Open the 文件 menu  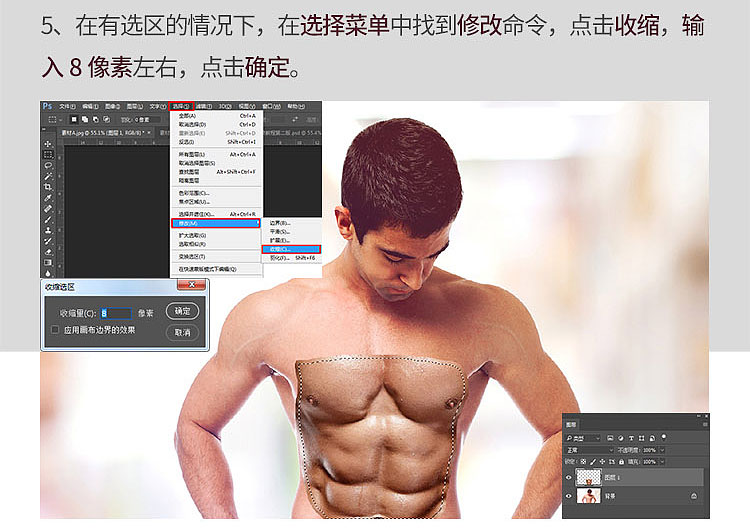[x=67, y=106]
